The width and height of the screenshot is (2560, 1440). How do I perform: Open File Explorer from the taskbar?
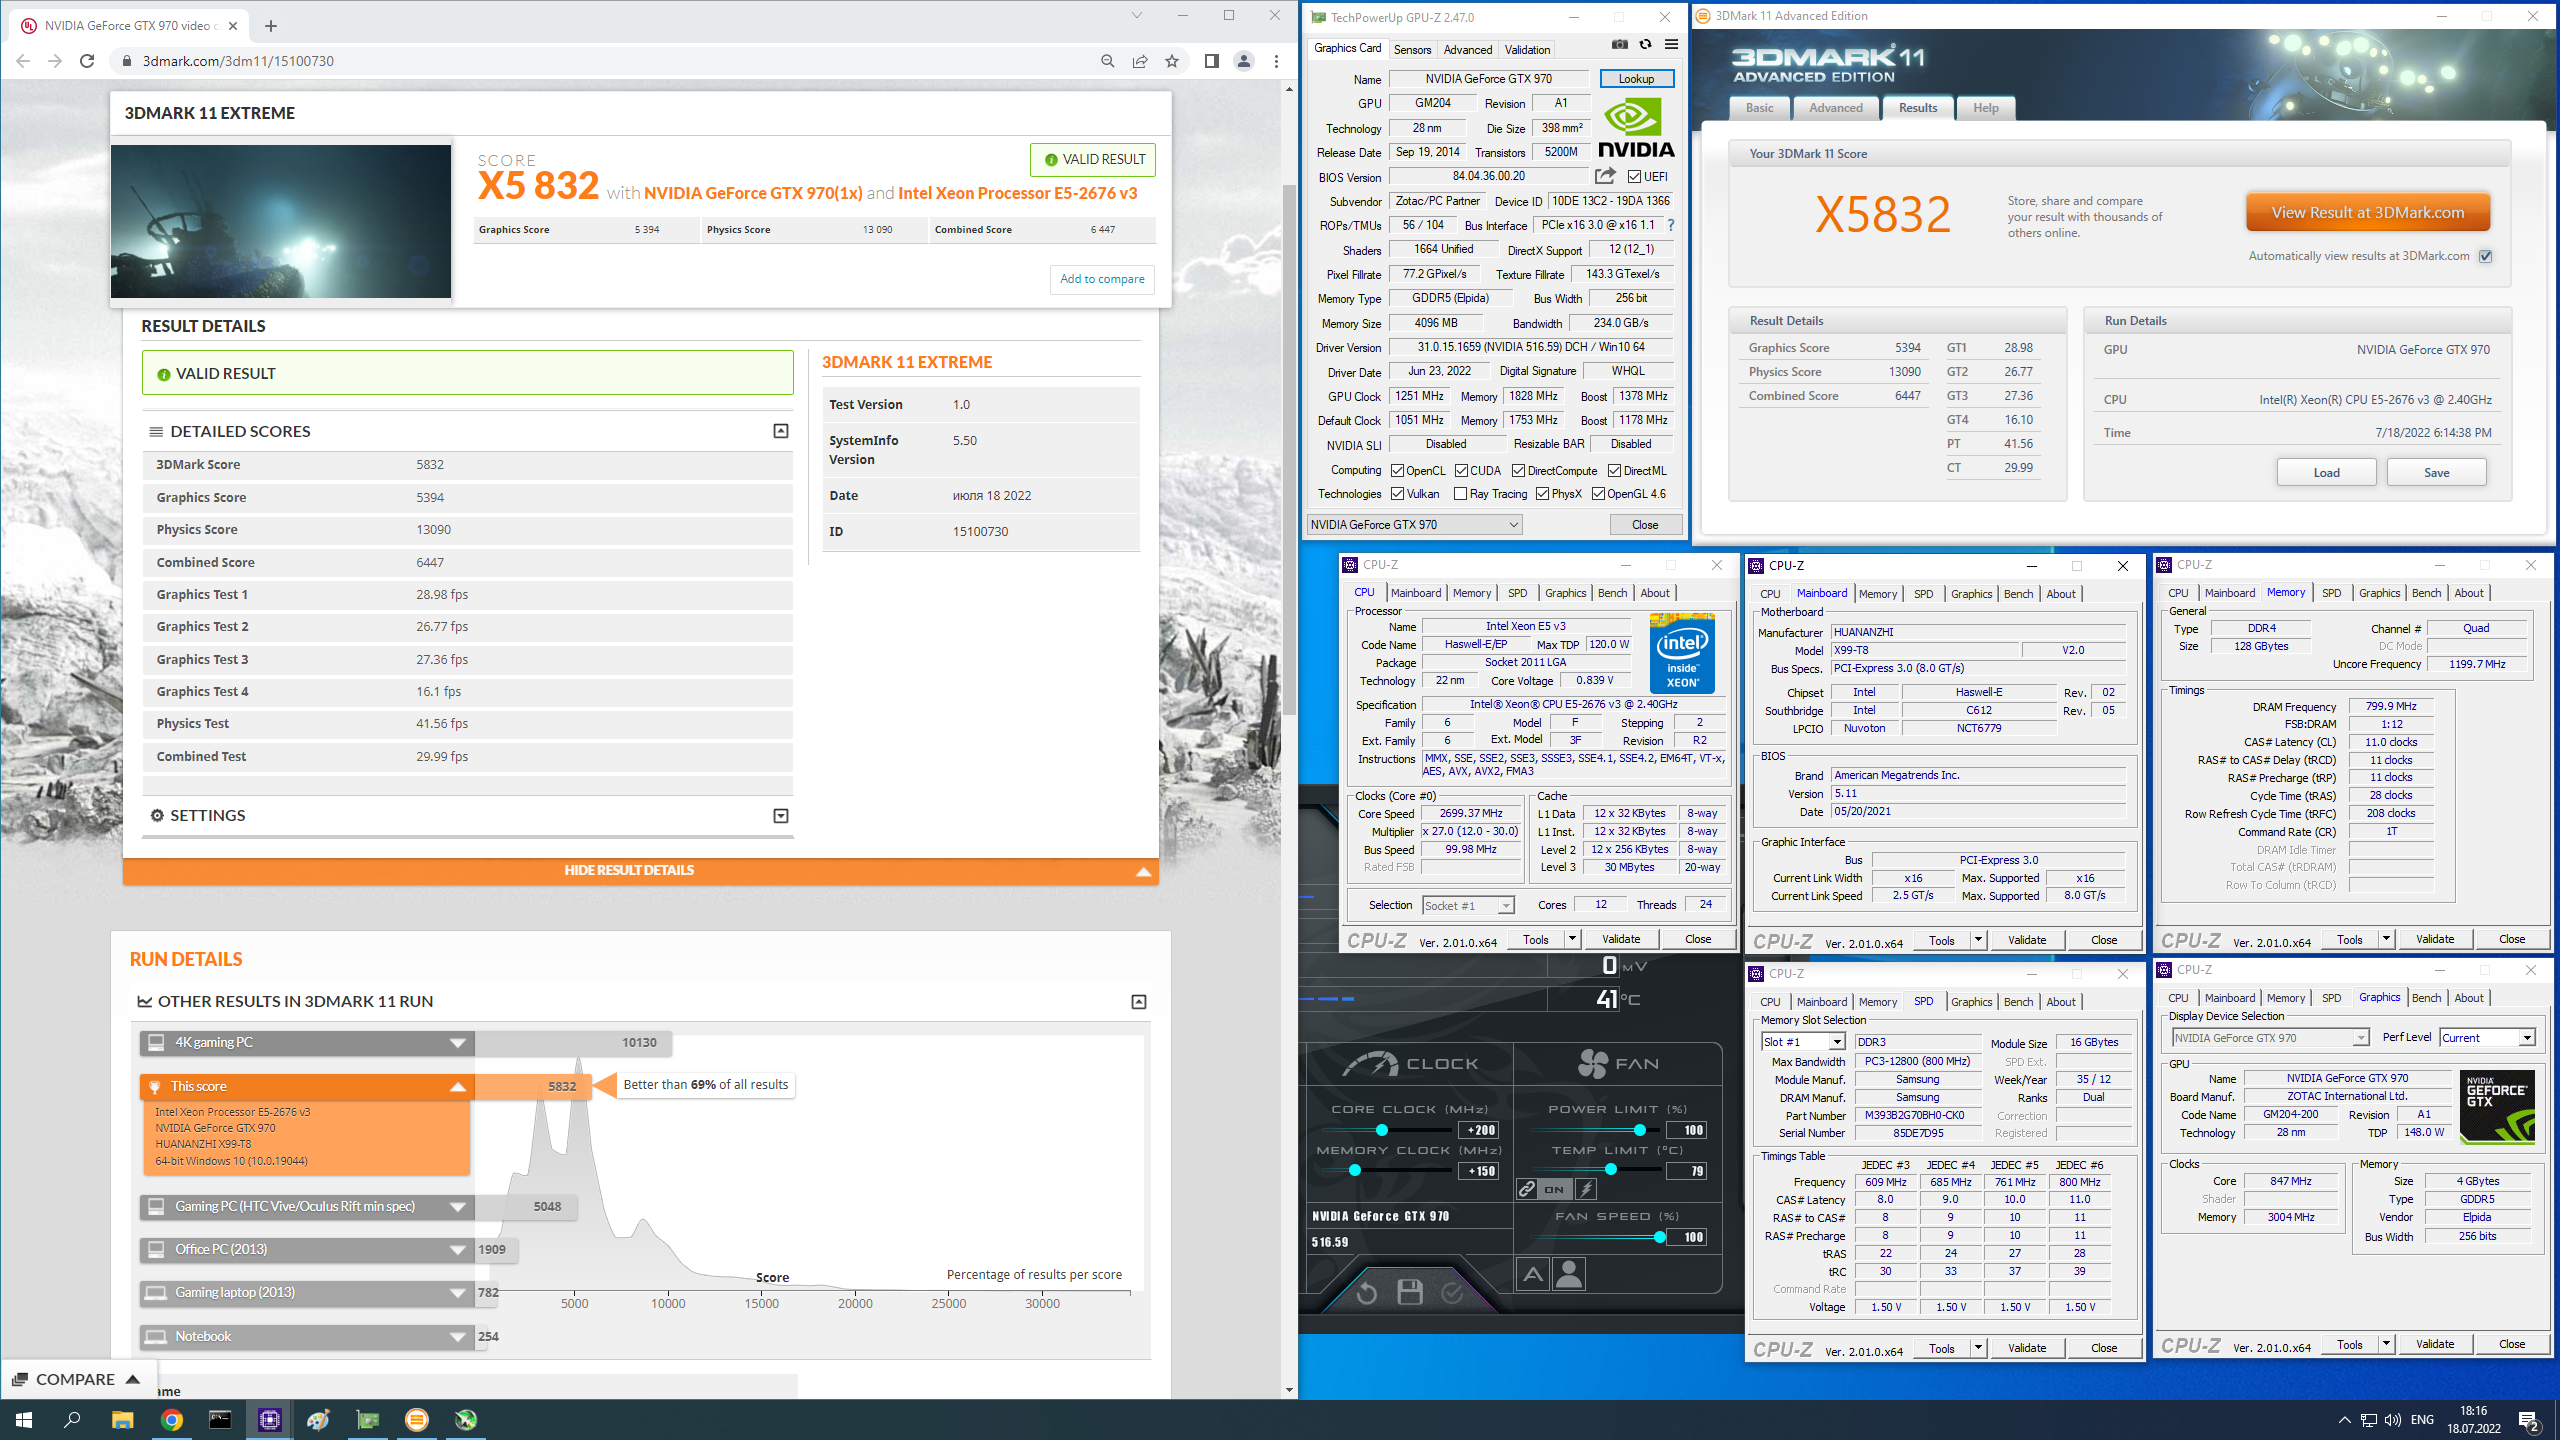(x=122, y=1419)
